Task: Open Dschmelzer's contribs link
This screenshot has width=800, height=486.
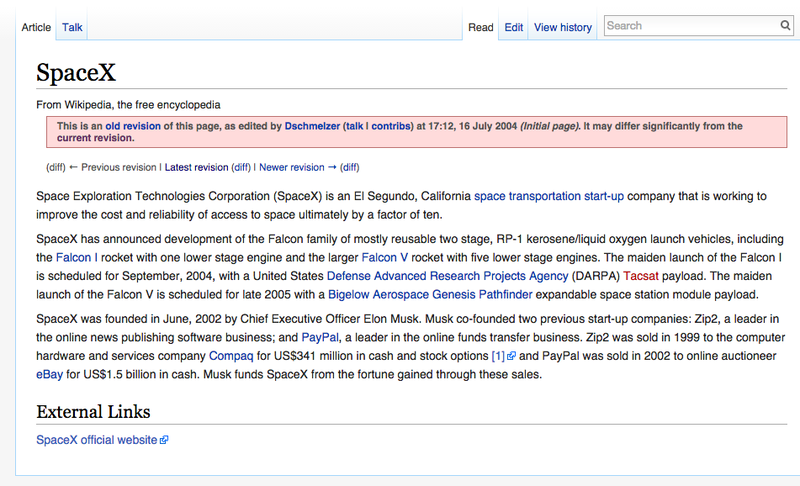Action: (x=391, y=126)
